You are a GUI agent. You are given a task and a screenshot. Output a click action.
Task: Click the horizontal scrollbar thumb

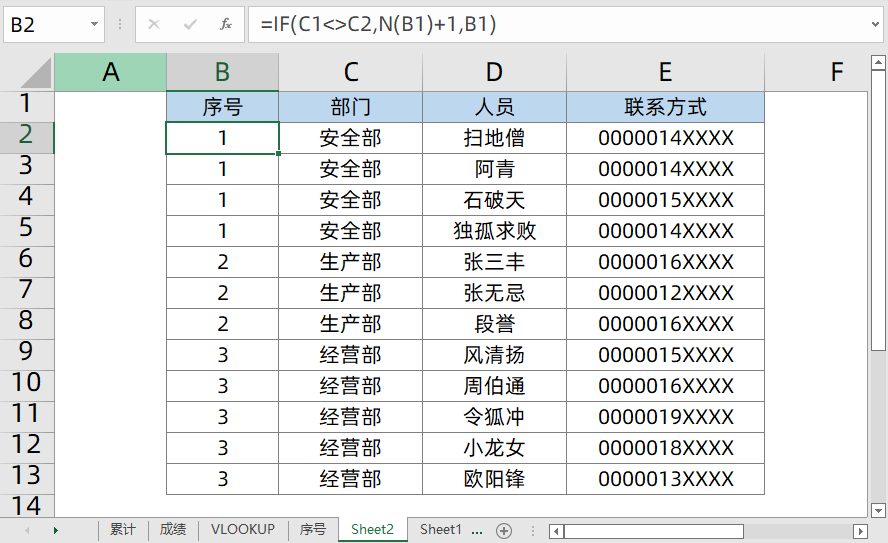pyautogui.click(x=654, y=531)
